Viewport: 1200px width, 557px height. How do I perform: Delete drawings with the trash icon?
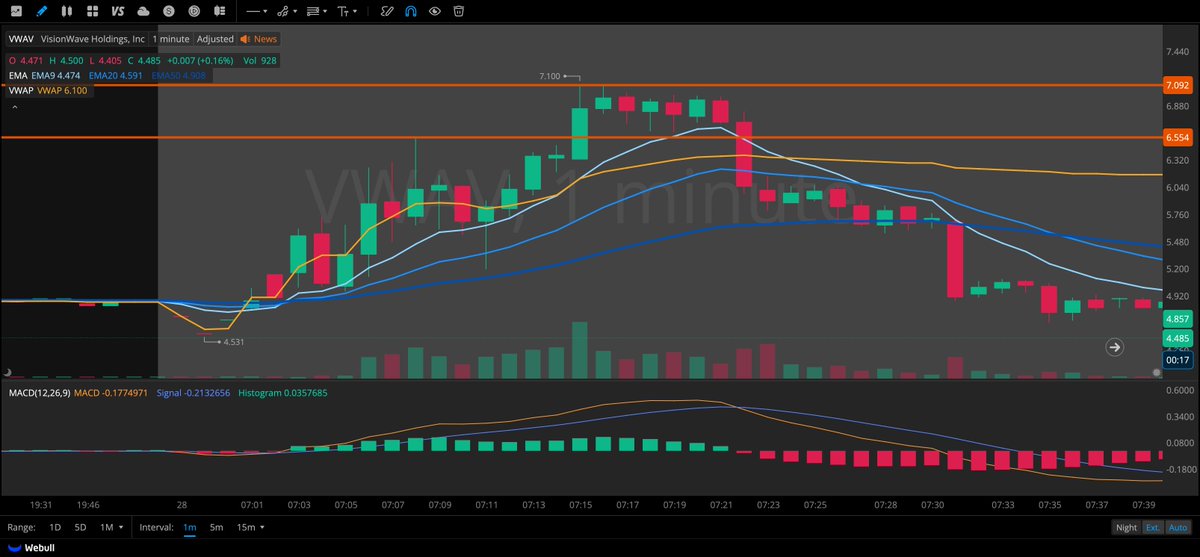click(x=459, y=11)
